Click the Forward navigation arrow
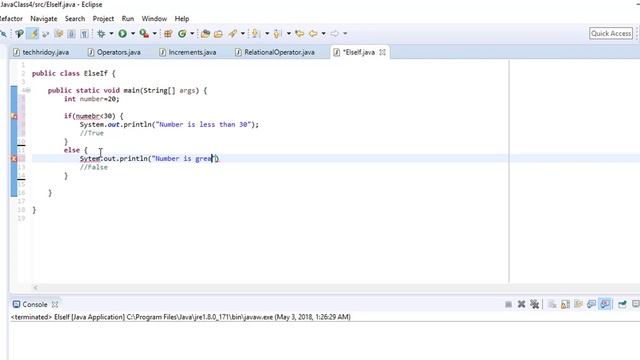The width and height of the screenshot is (640, 360). point(335,33)
